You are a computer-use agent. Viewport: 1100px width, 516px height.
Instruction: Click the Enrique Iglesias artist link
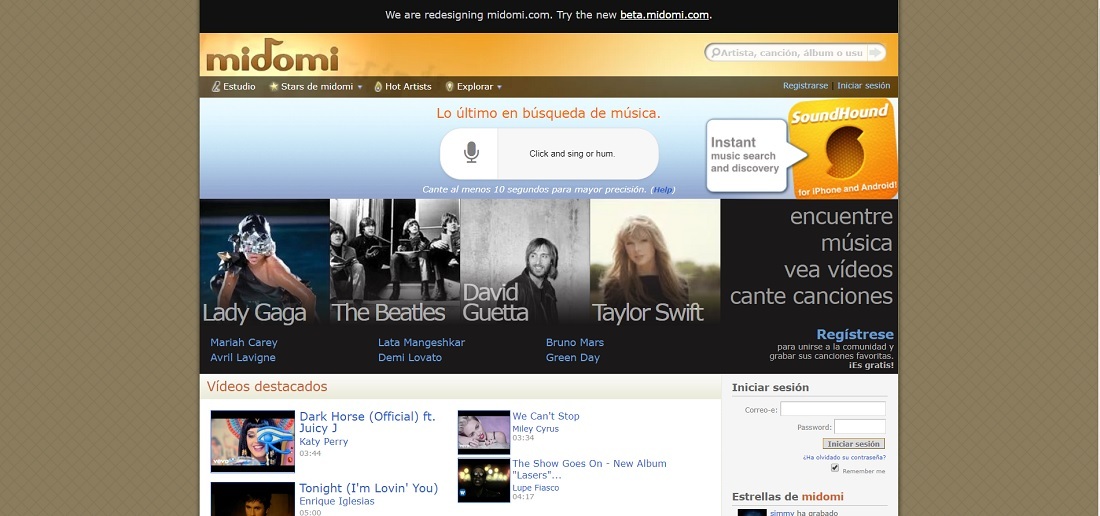coord(337,501)
